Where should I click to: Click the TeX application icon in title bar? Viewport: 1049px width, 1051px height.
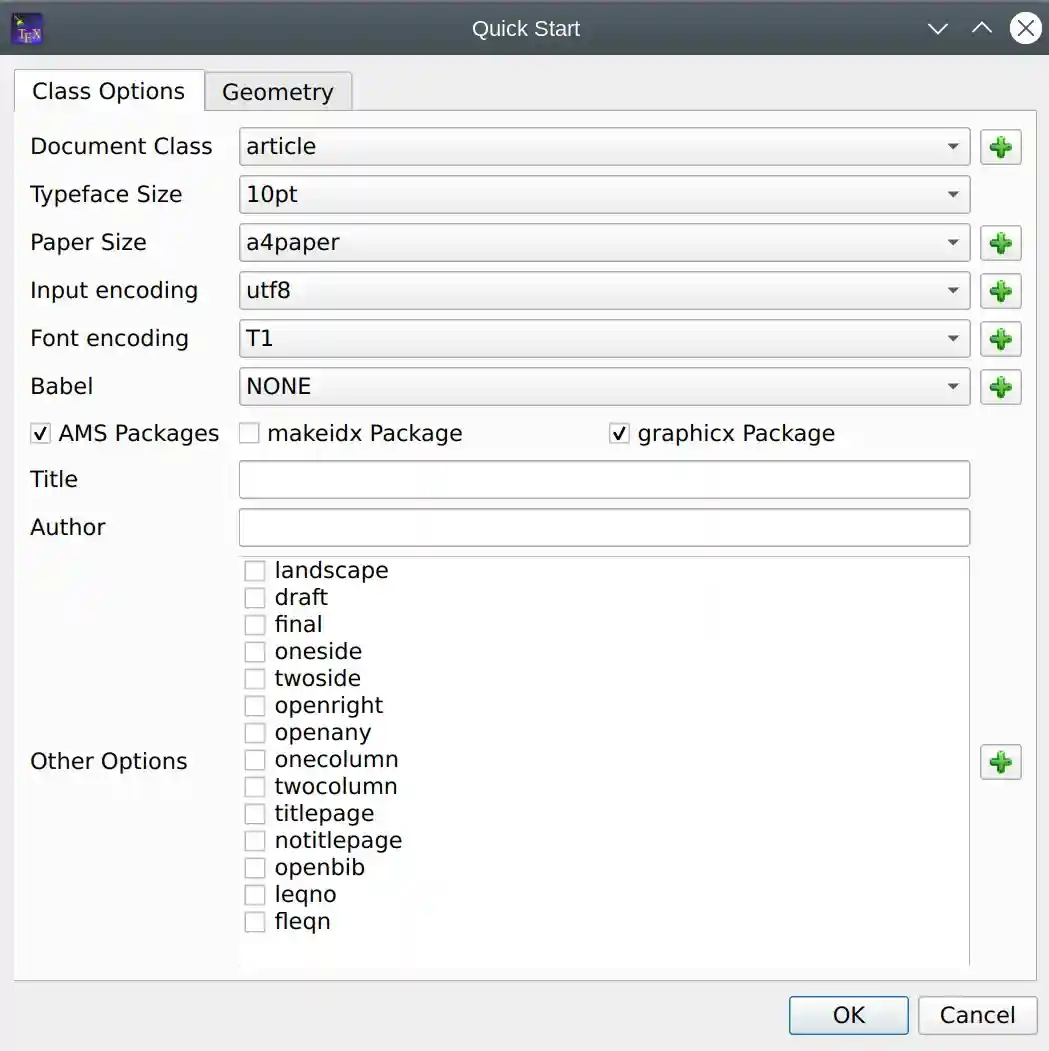click(x=26, y=29)
